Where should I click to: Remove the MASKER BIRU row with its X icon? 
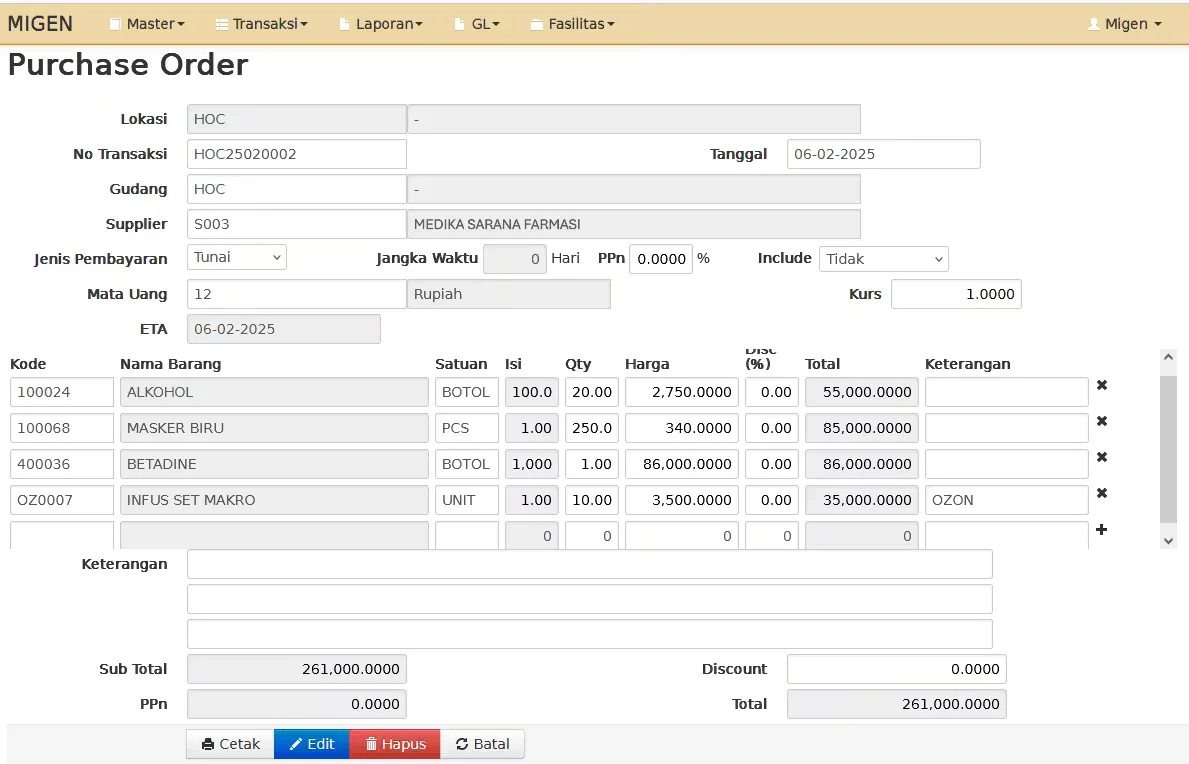click(1102, 421)
